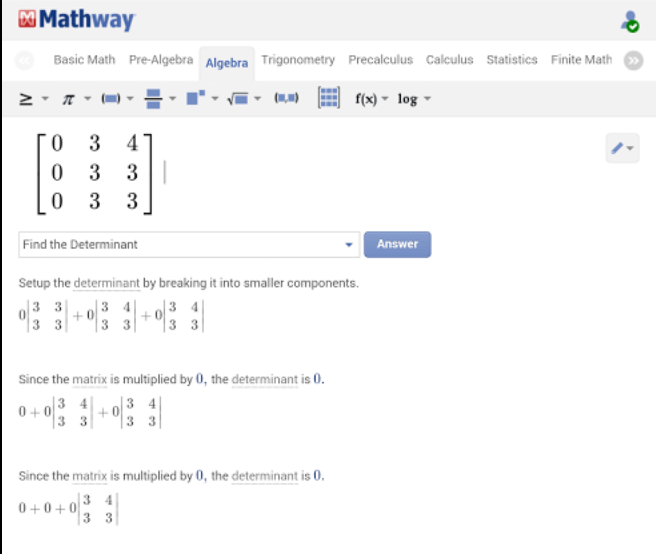Expand exponent options dropdown arrow
This screenshot has height=554, width=656.
click(215, 99)
